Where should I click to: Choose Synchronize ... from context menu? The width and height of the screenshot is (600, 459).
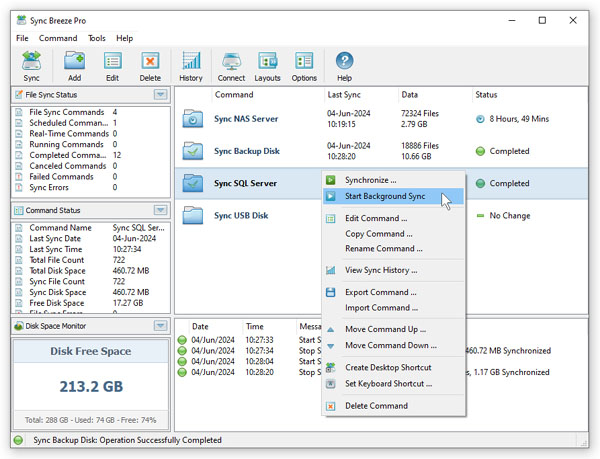393,180
